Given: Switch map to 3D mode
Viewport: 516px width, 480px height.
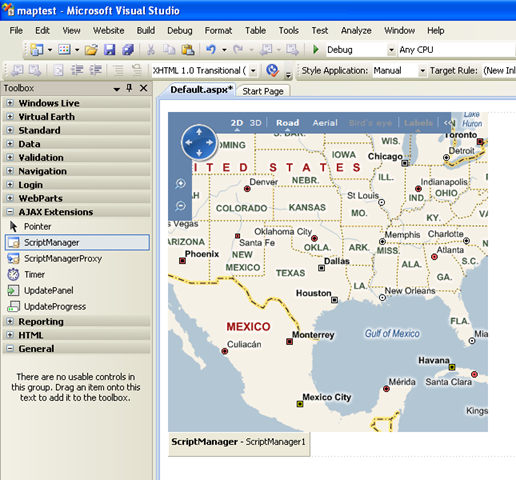Looking at the screenshot, I should [x=256, y=123].
